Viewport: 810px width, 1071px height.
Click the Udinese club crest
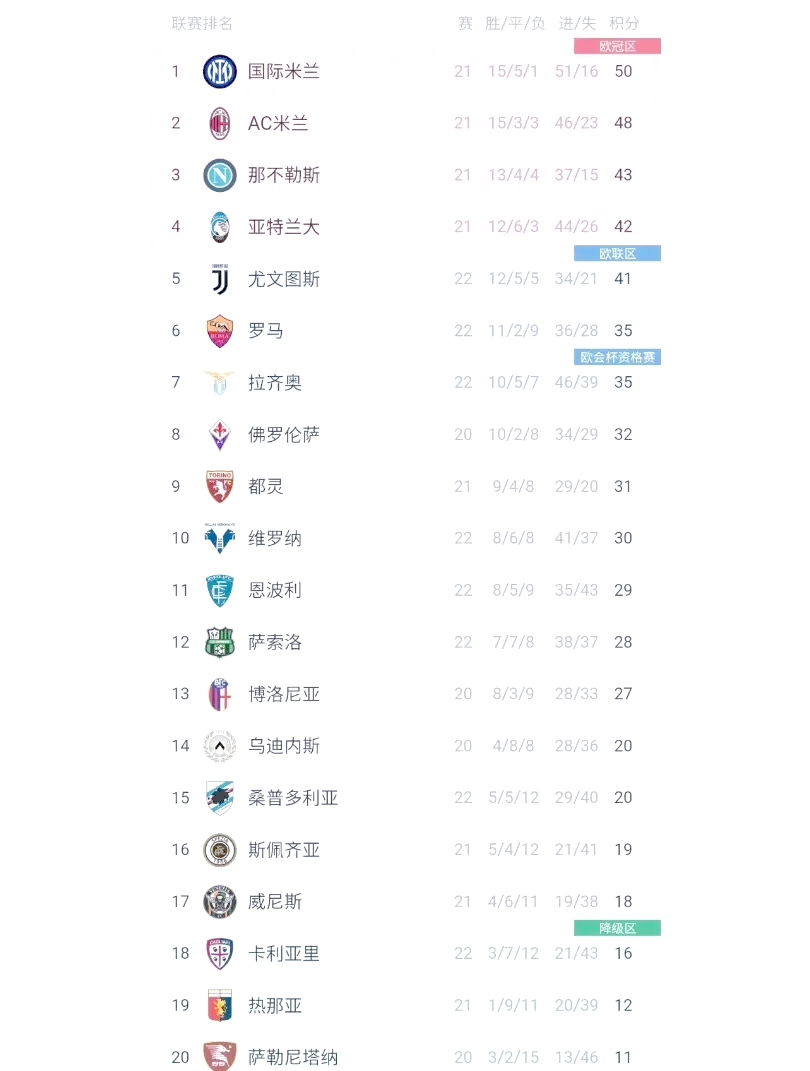[x=220, y=746]
